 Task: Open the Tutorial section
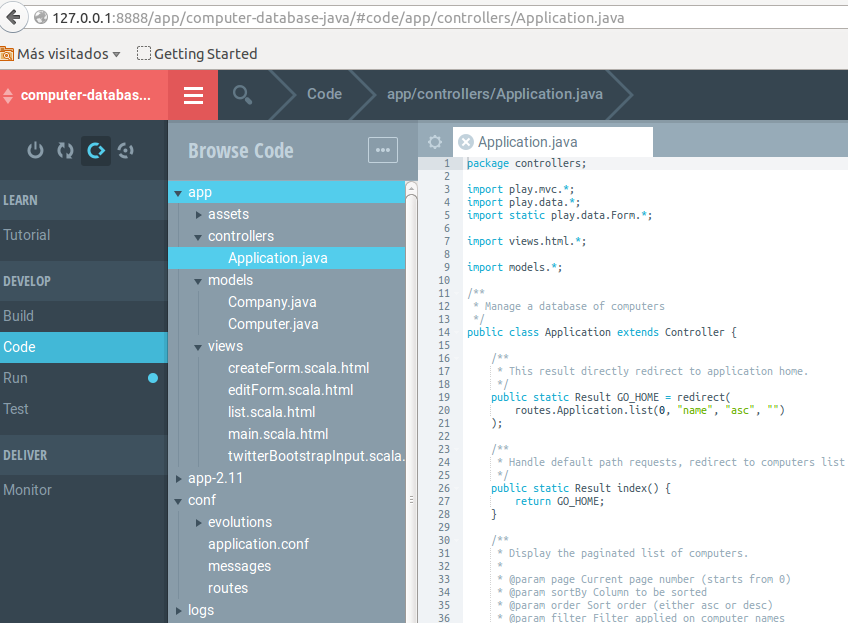click(x=84, y=235)
